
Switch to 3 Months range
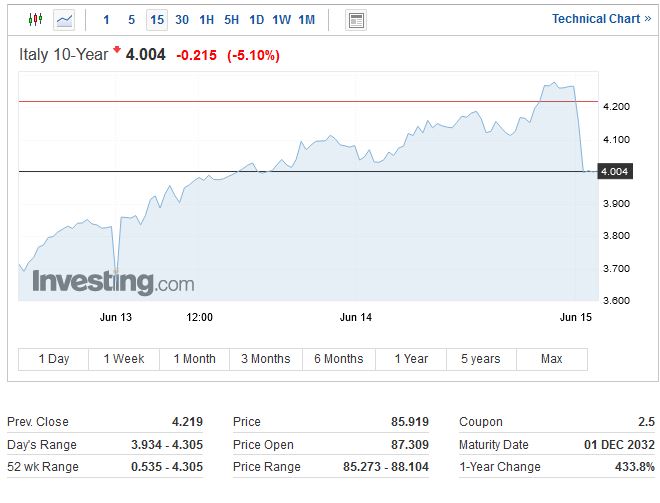(265, 359)
